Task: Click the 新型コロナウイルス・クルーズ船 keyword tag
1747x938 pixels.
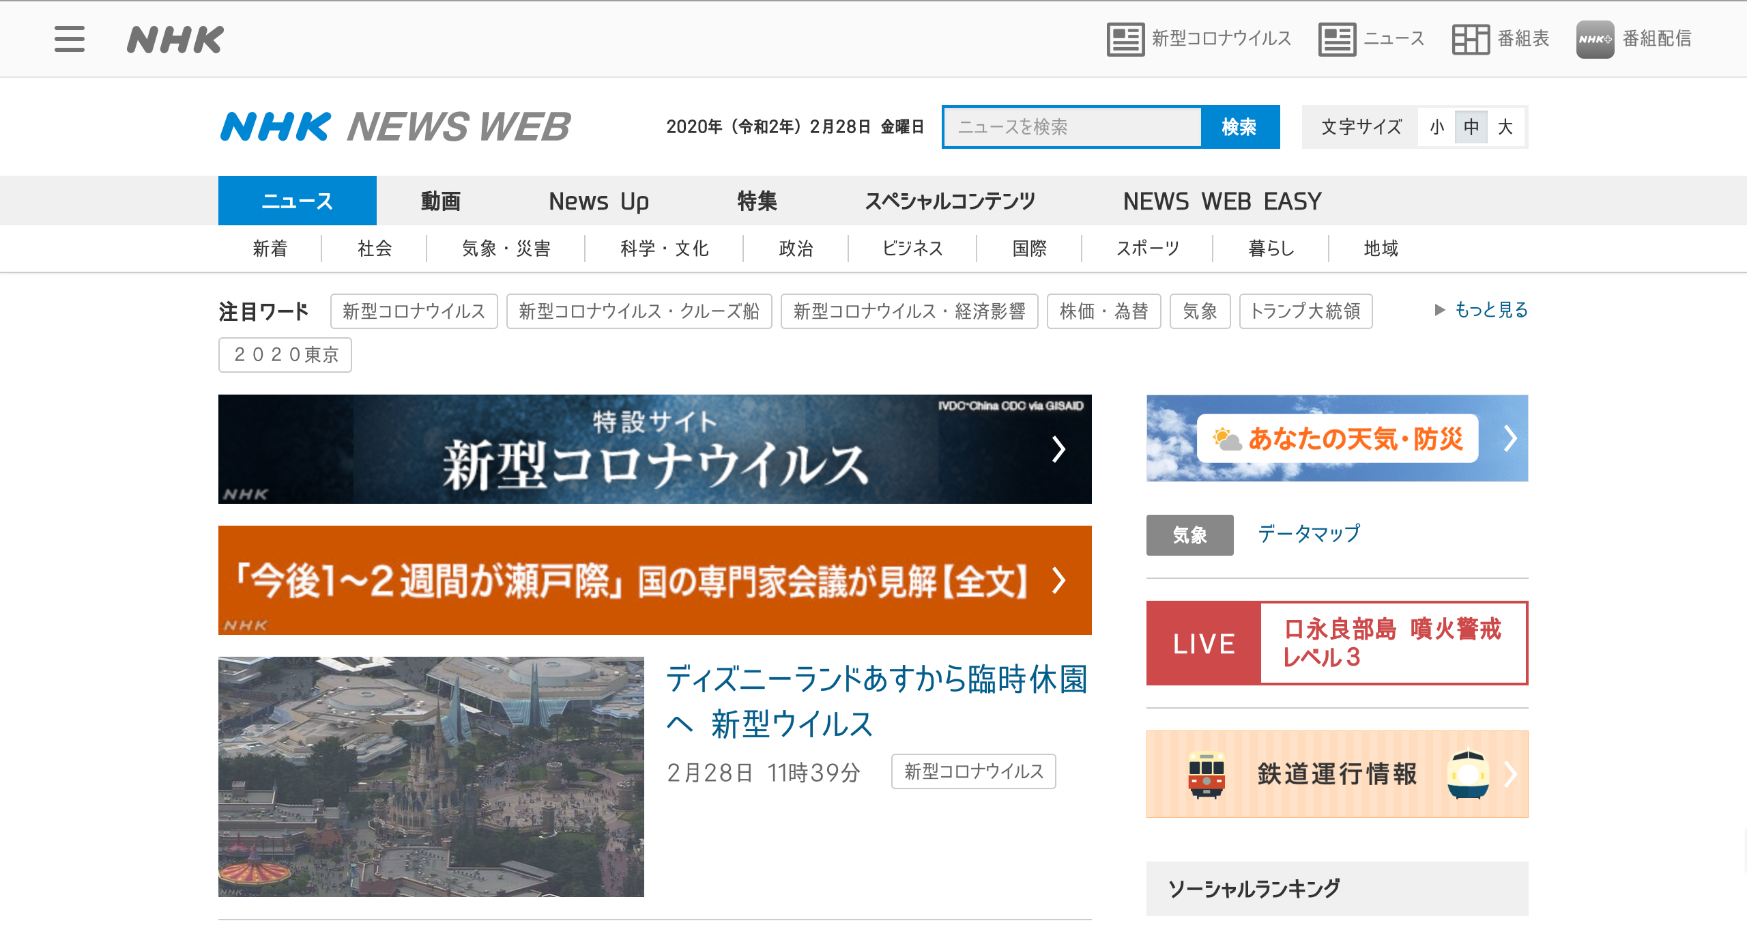Action: 639,311
